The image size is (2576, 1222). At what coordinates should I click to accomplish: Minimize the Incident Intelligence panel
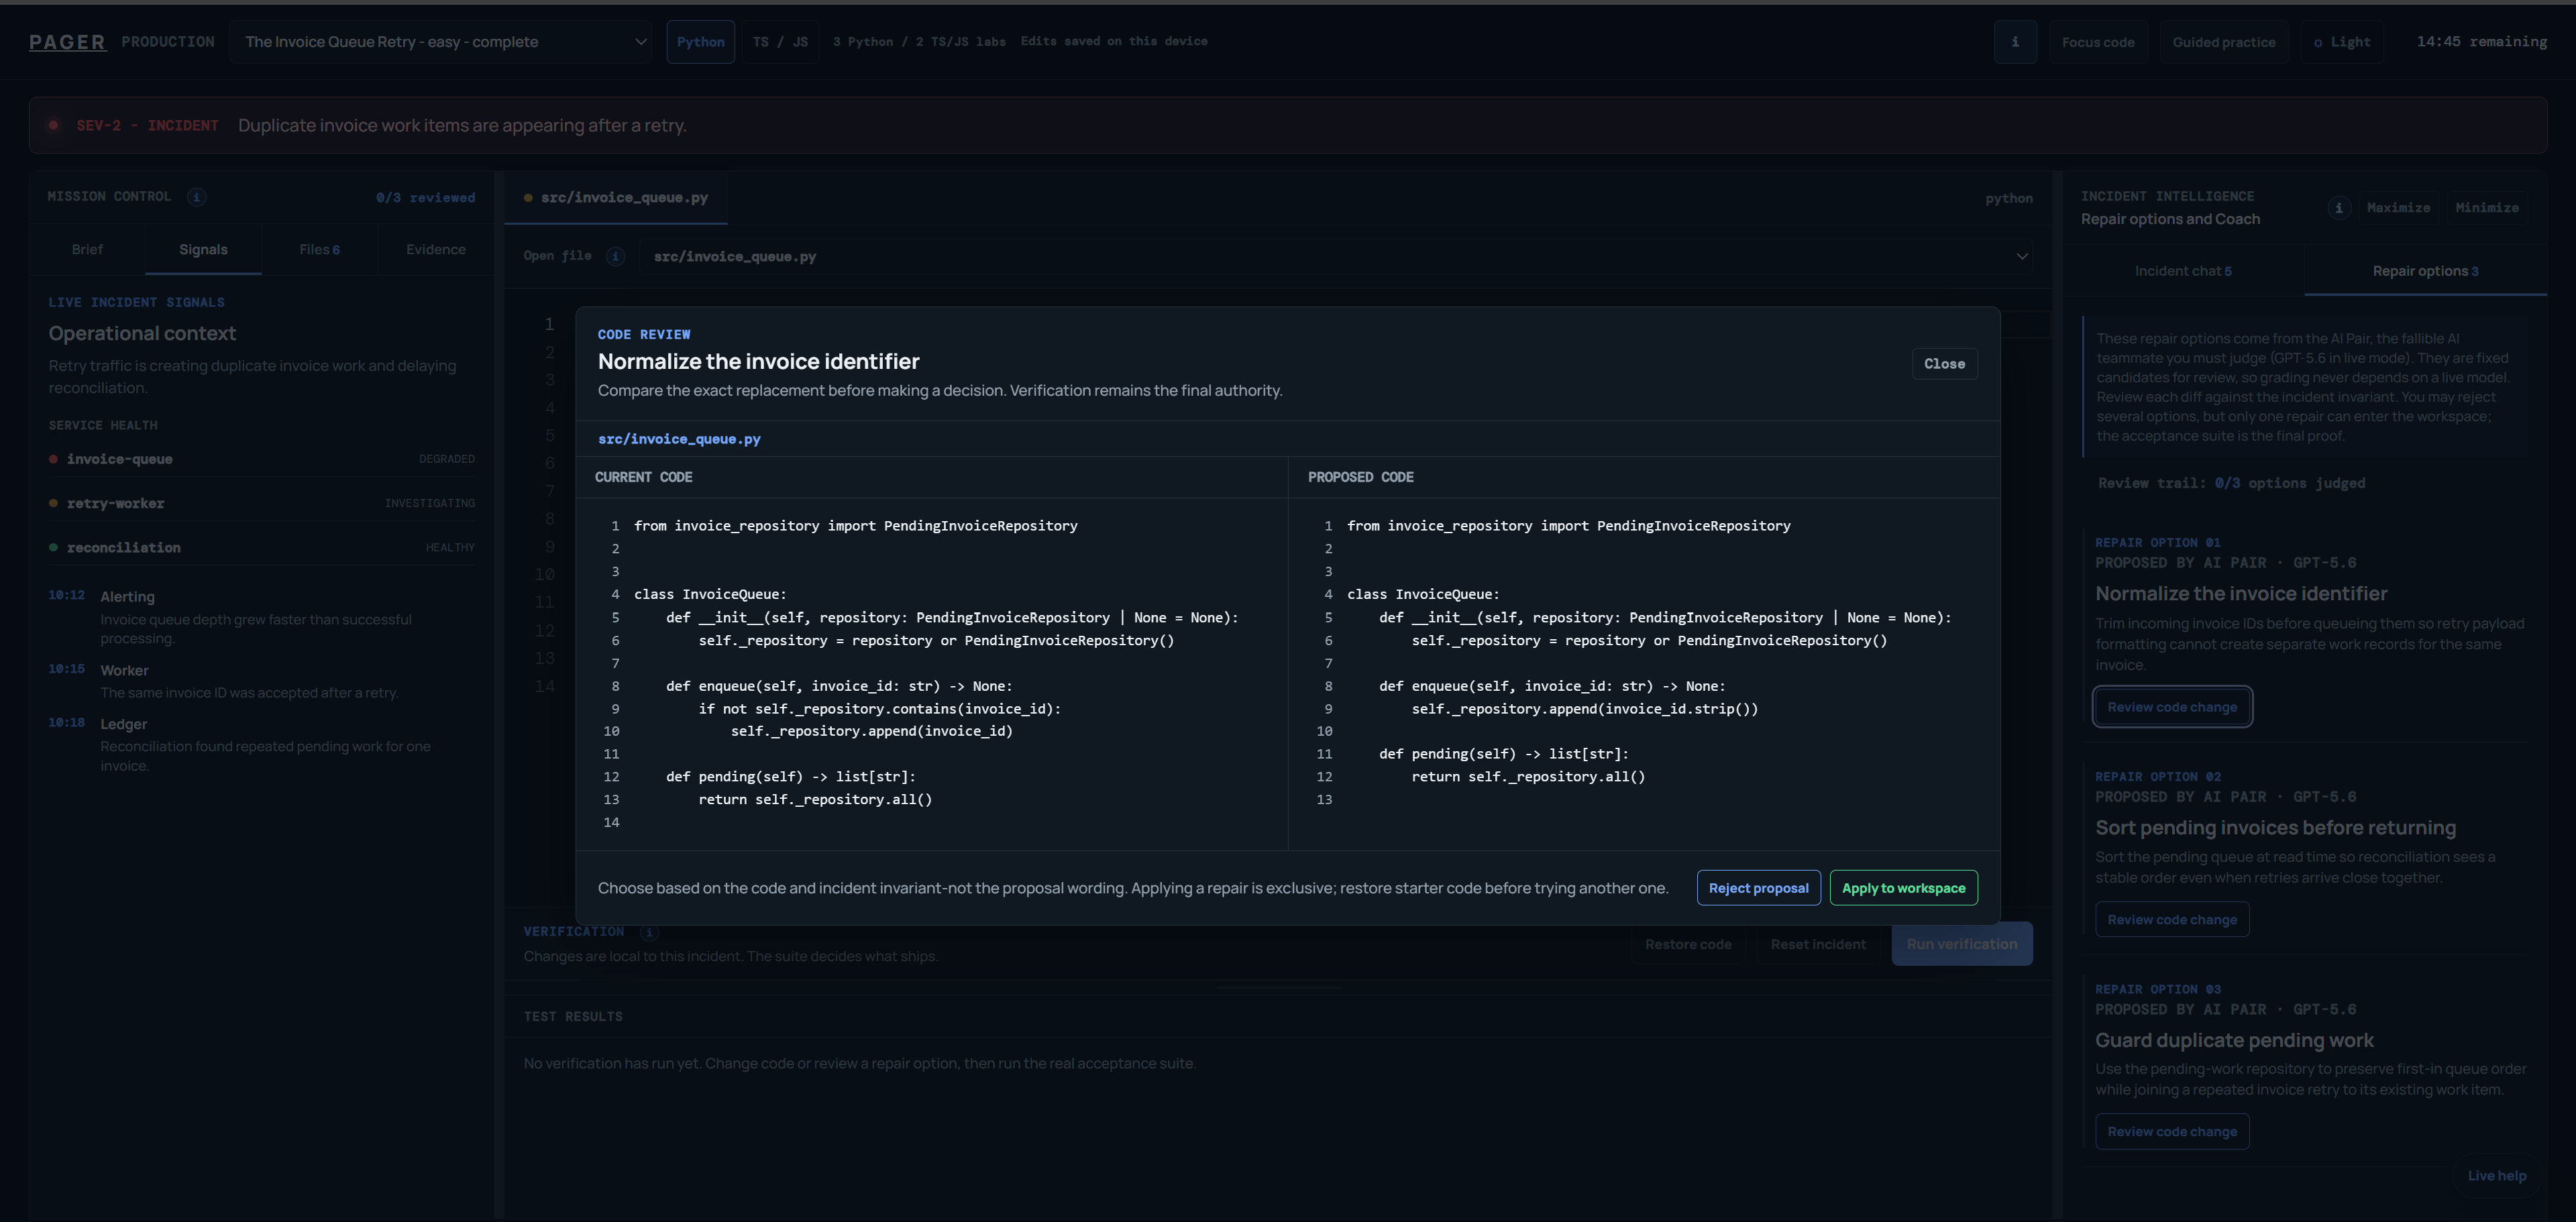tap(2486, 208)
